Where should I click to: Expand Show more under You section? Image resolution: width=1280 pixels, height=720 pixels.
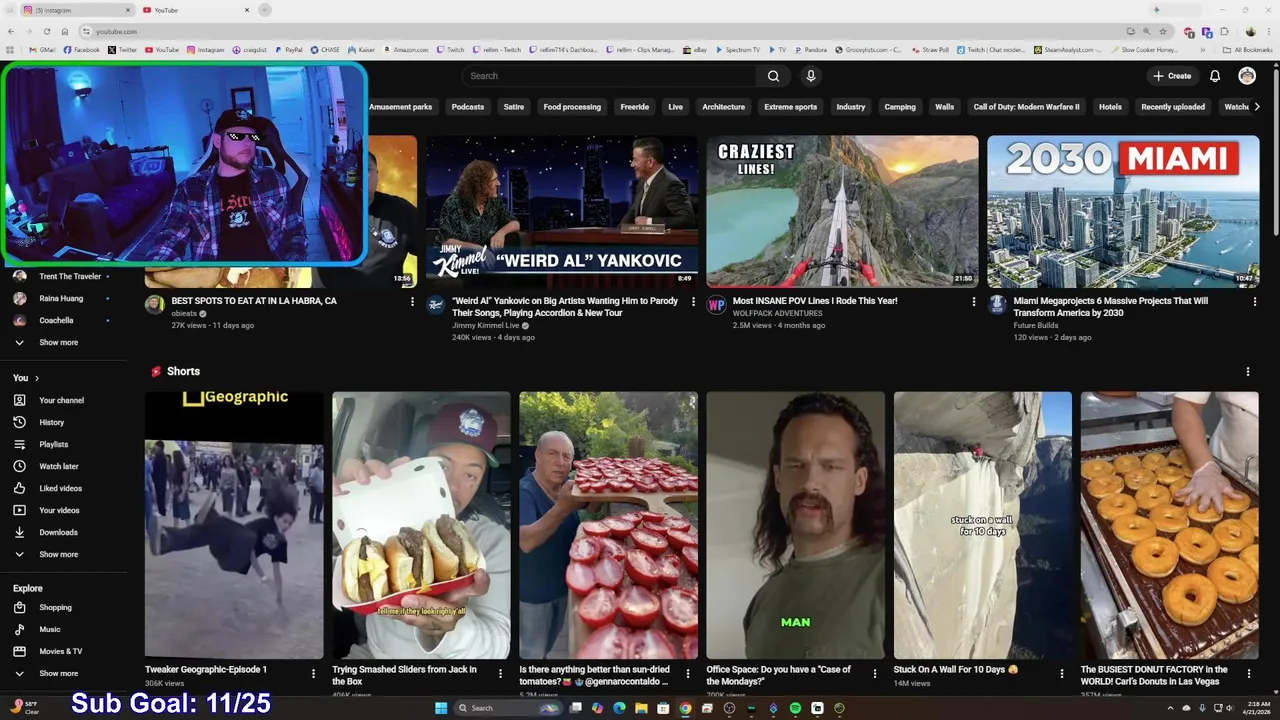(58, 554)
